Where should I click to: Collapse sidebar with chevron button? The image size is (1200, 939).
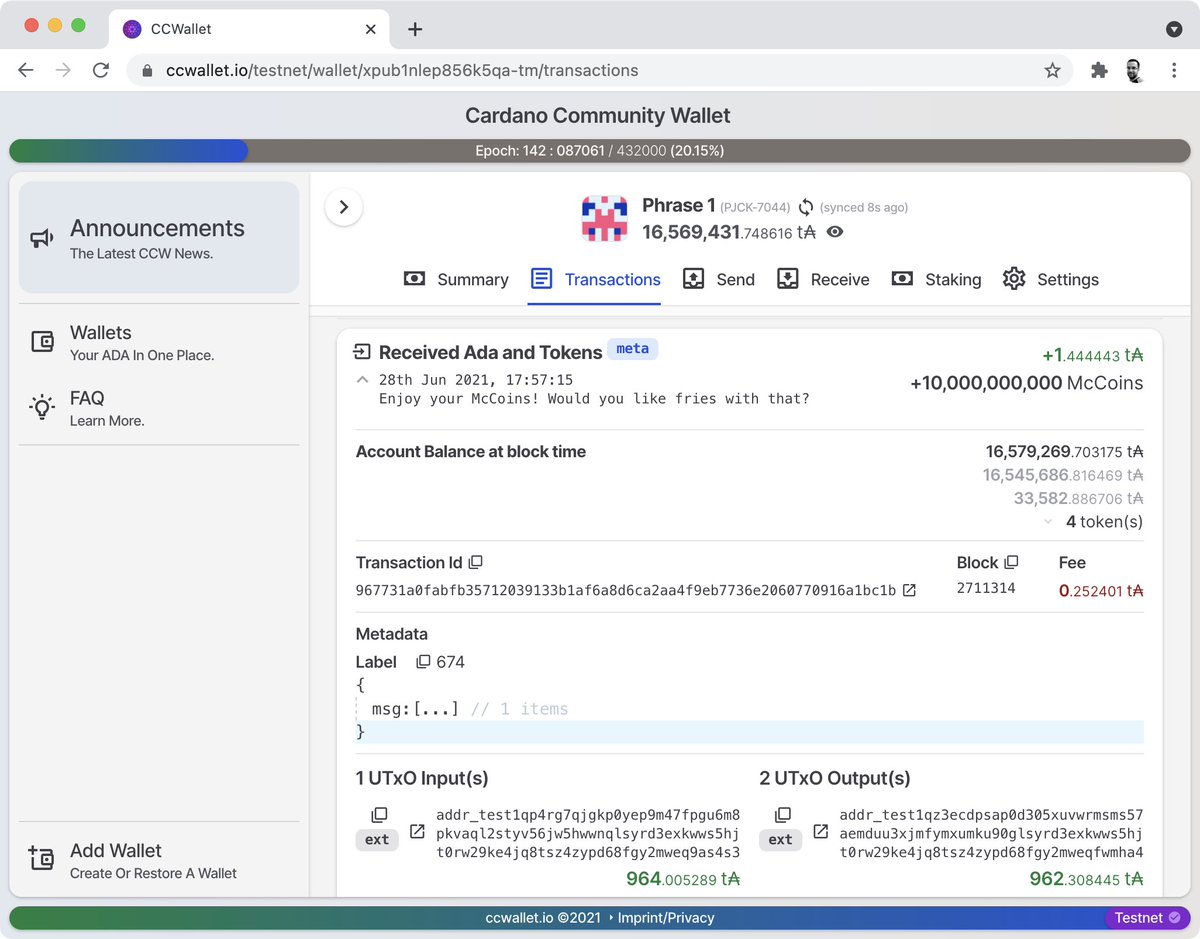[x=344, y=207]
